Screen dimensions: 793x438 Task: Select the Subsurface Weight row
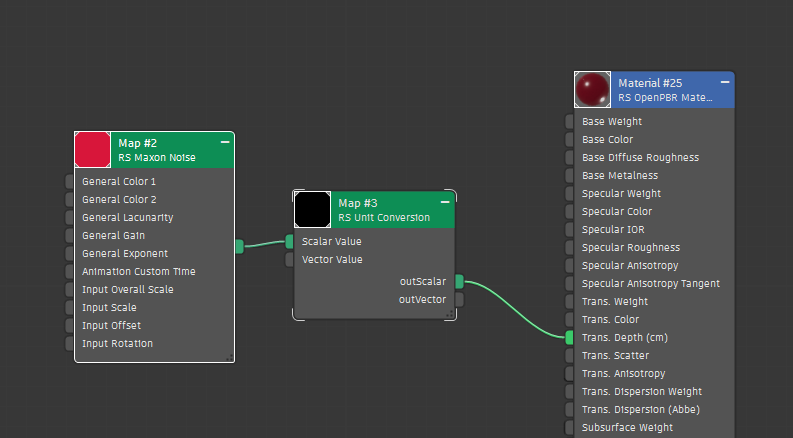click(628, 427)
